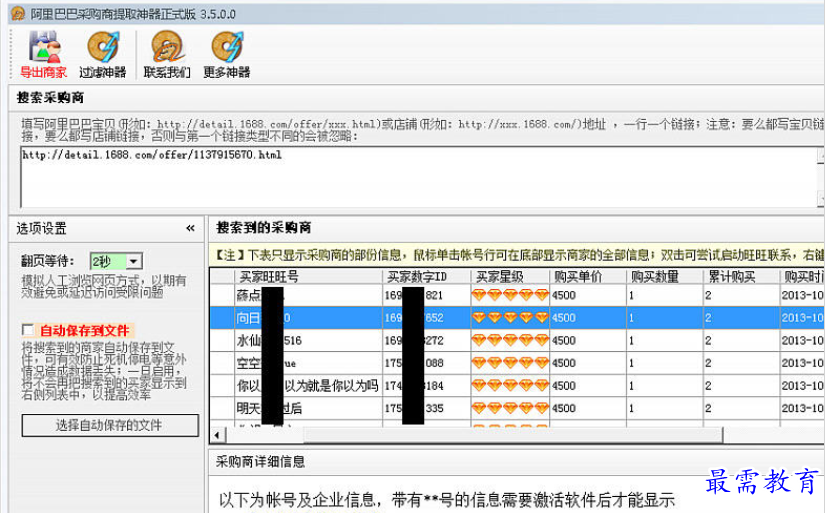Click 选择自动保存的文件 button
This screenshot has width=827, height=513.
(x=110, y=425)
